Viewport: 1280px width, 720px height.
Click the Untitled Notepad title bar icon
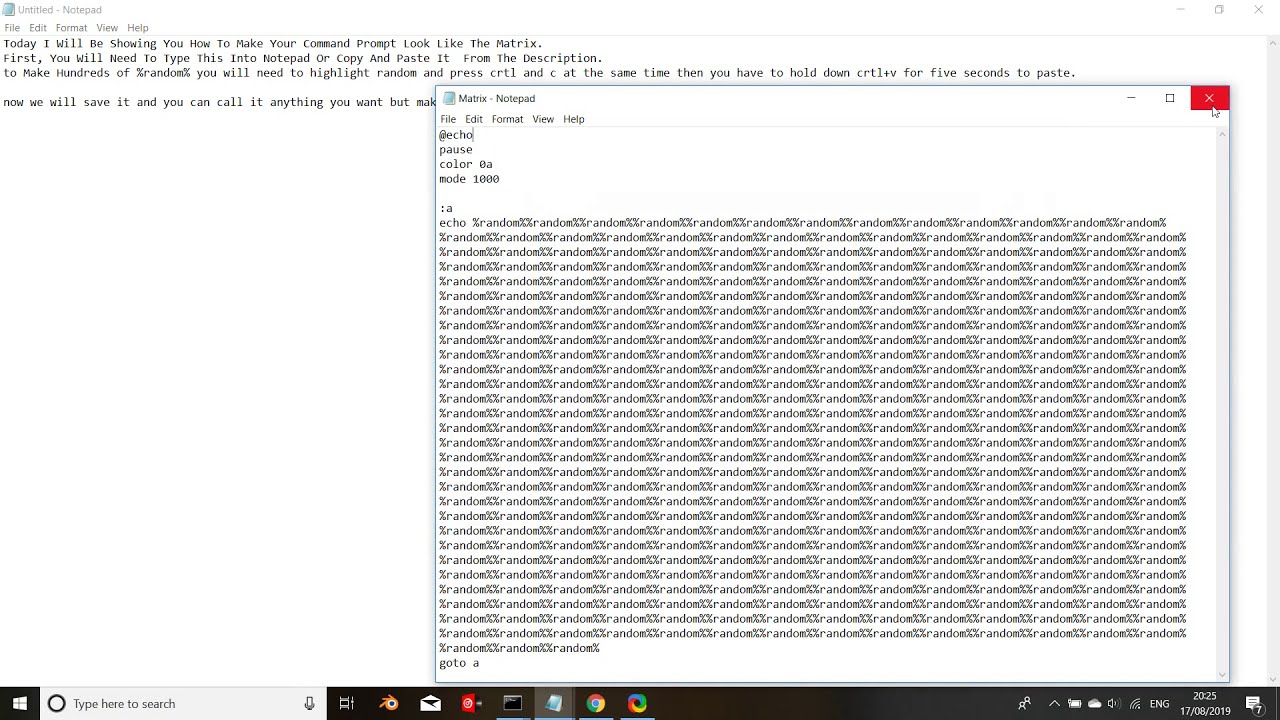pyautogui.click(x=9, y=10)
